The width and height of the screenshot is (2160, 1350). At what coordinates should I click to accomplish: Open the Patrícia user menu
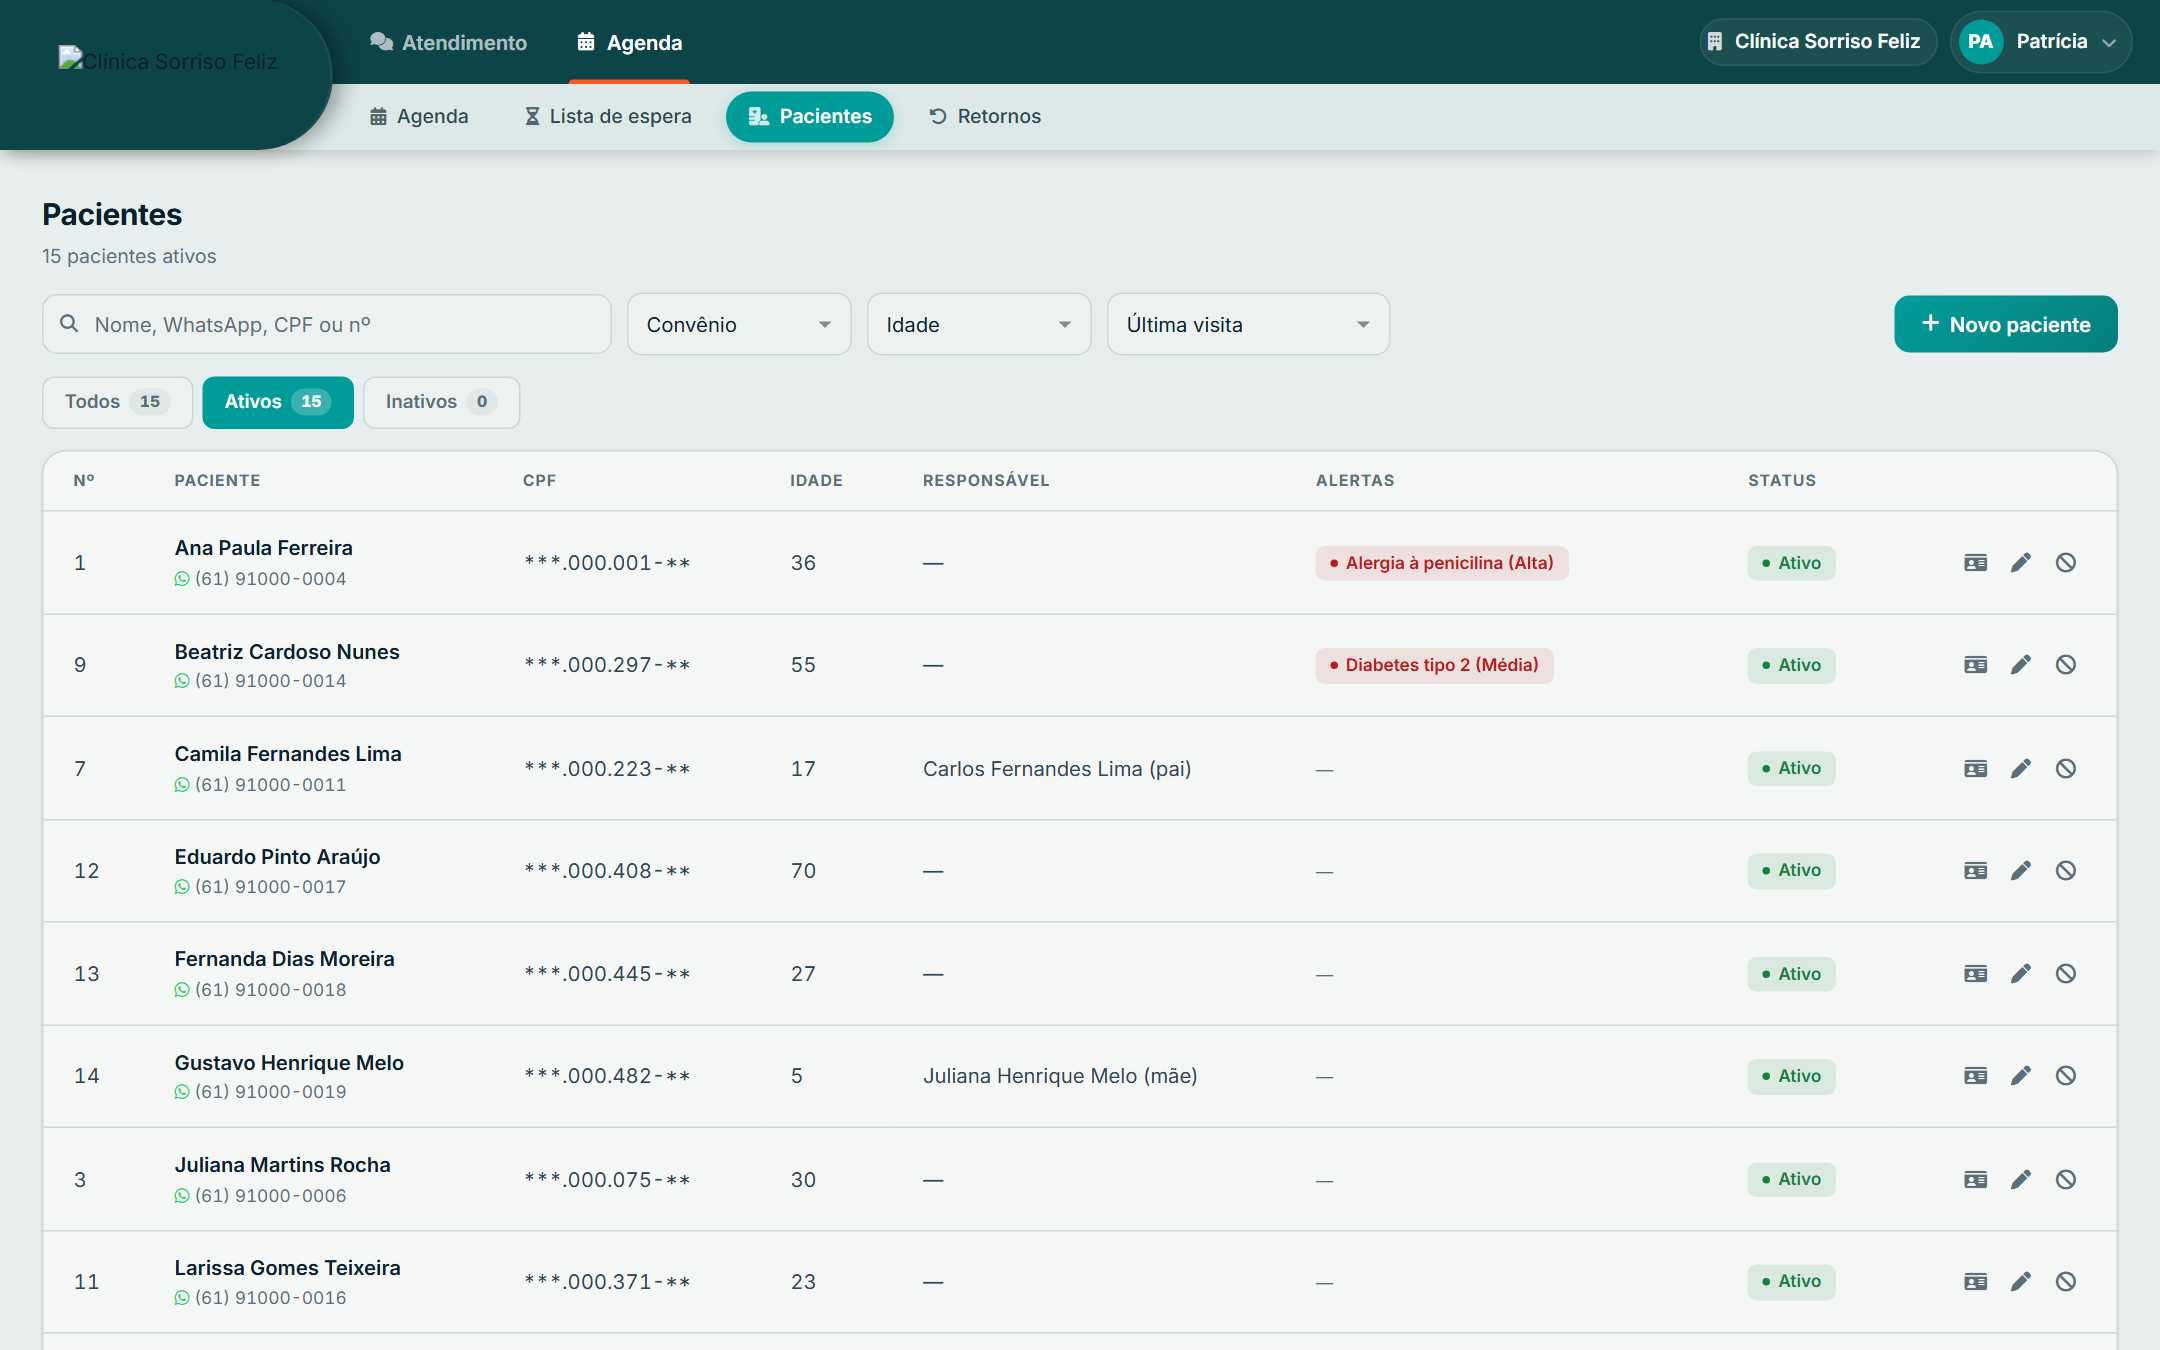2040,42
